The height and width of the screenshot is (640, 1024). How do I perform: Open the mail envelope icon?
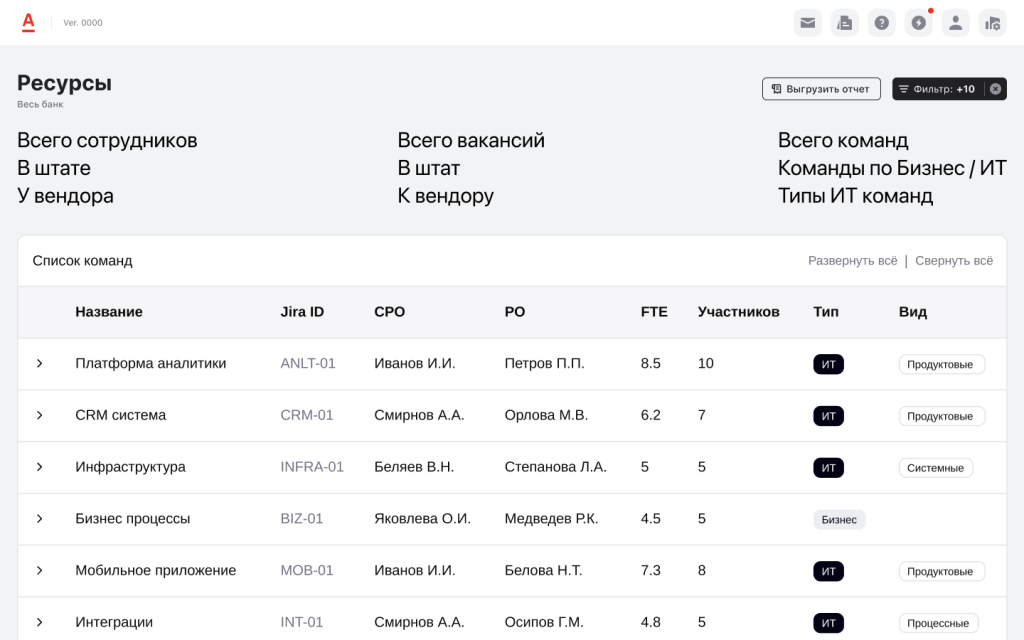(807, 23)
